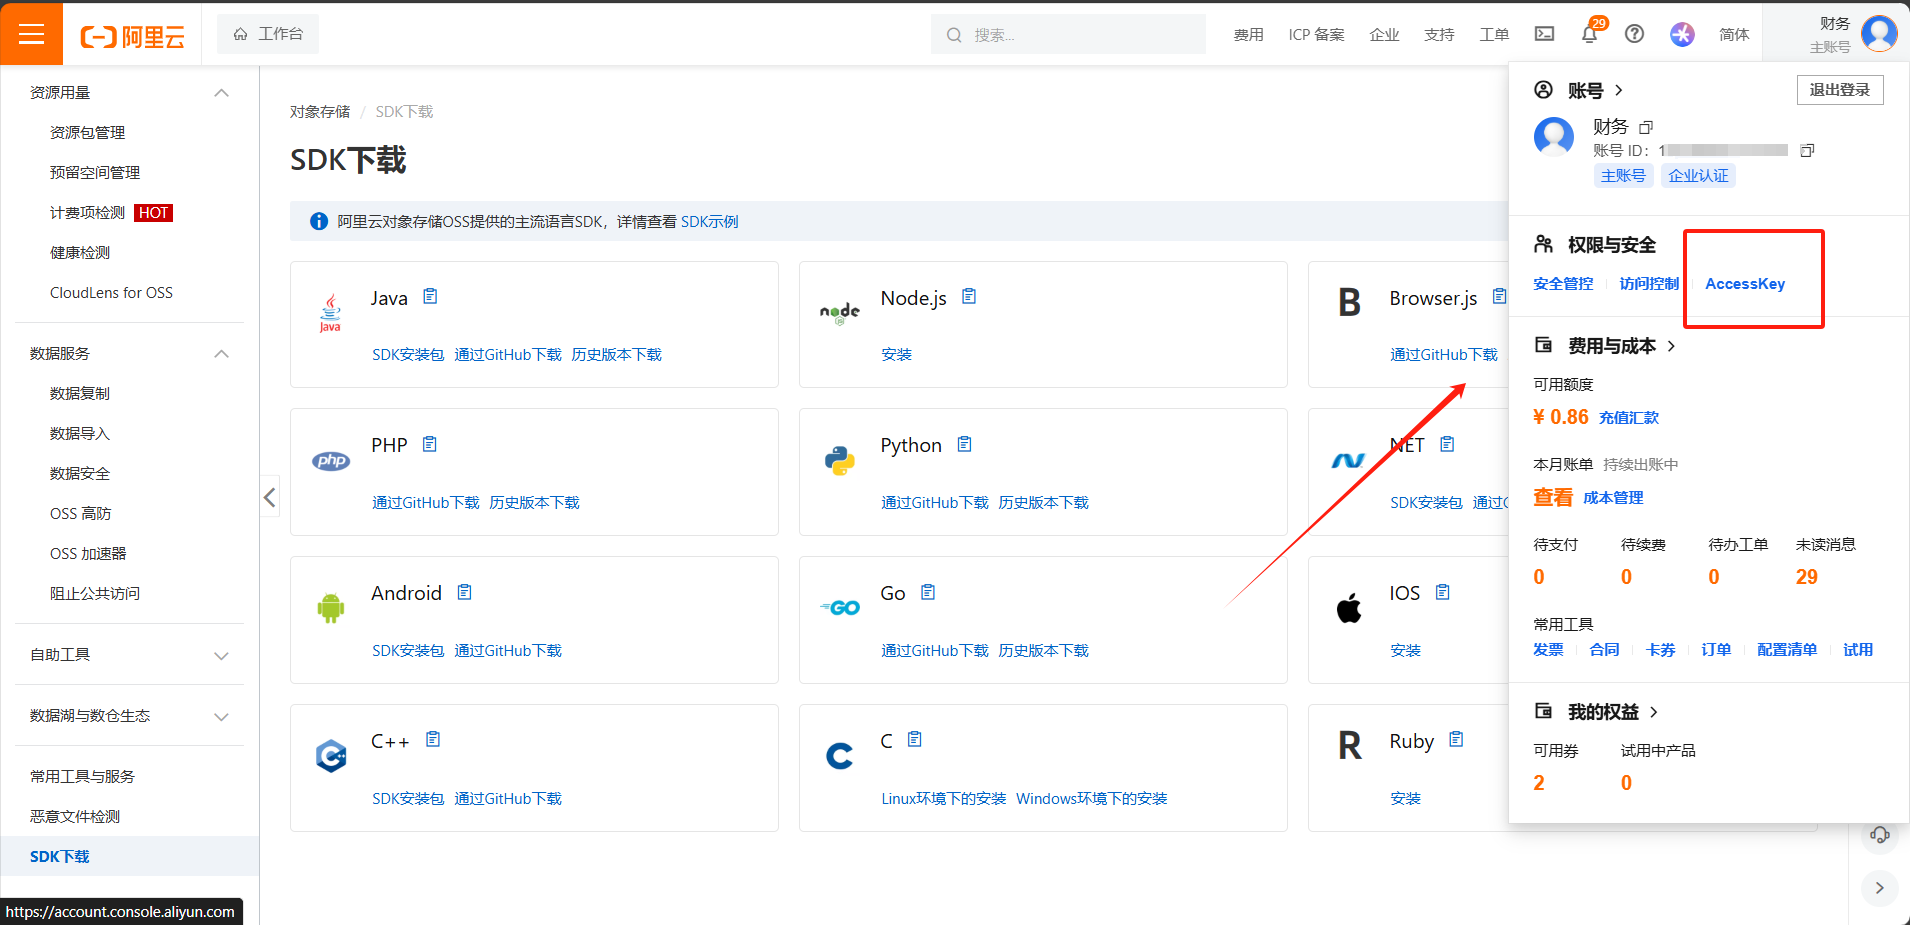Open the Android documentation icon

pyautogui.click(x=464, y=592)
